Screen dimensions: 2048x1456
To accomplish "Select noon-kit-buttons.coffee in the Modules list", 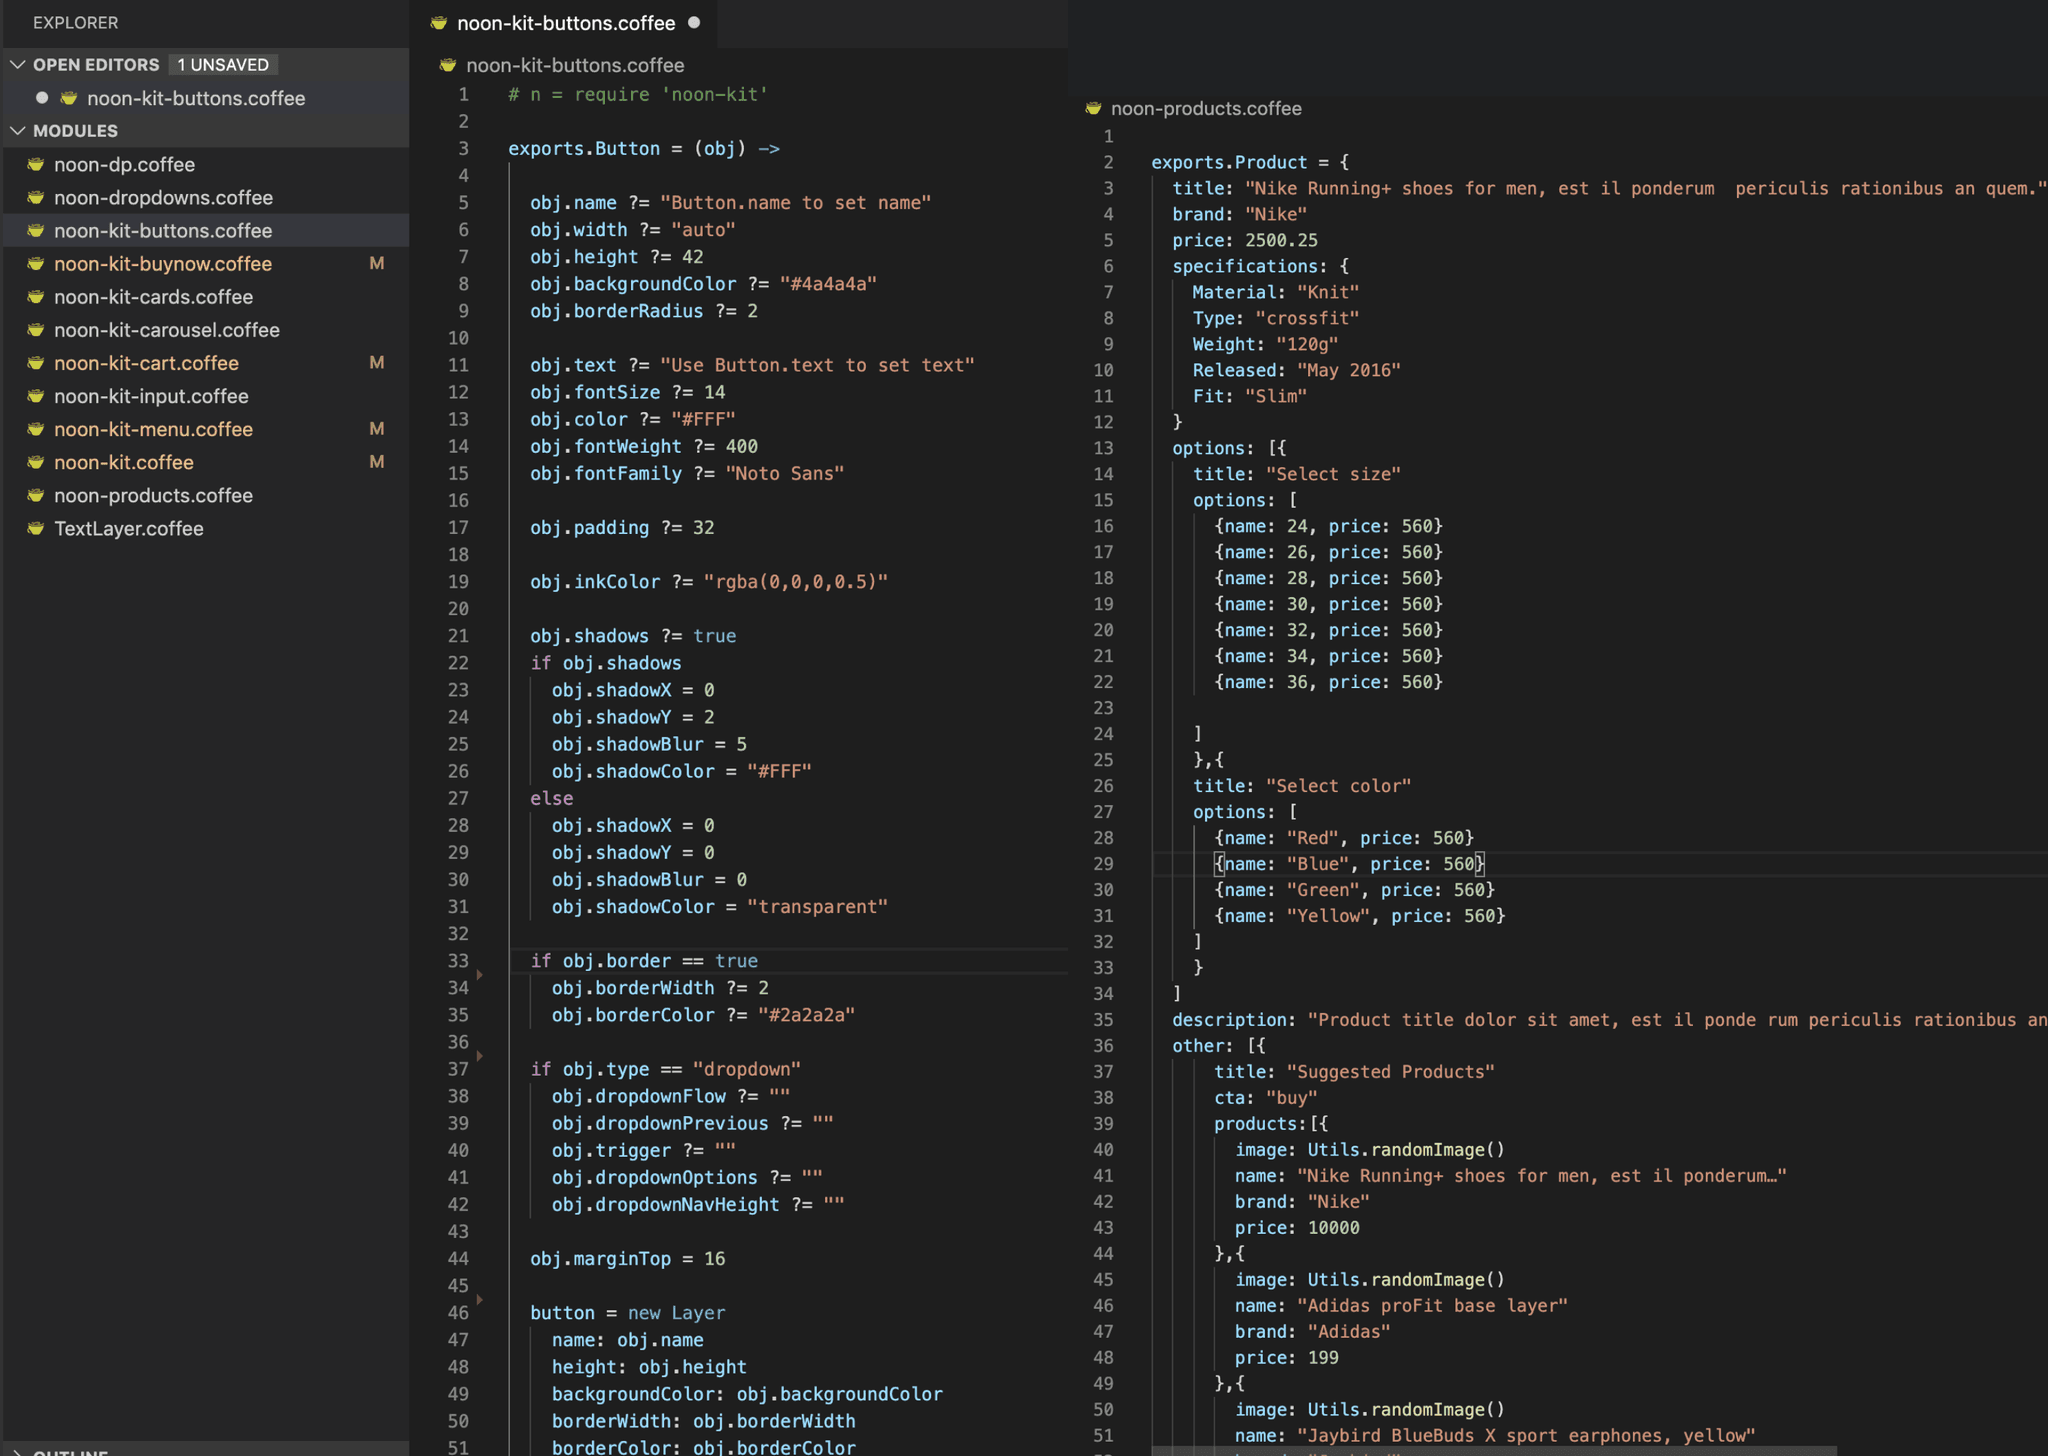I will 205,230.
